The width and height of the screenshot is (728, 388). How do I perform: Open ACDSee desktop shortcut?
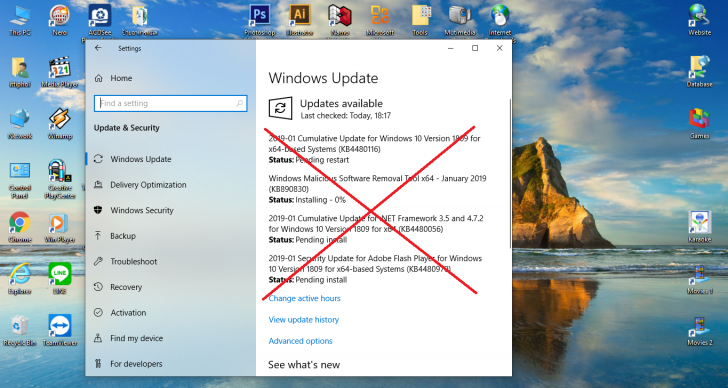(x=99, y=20)
